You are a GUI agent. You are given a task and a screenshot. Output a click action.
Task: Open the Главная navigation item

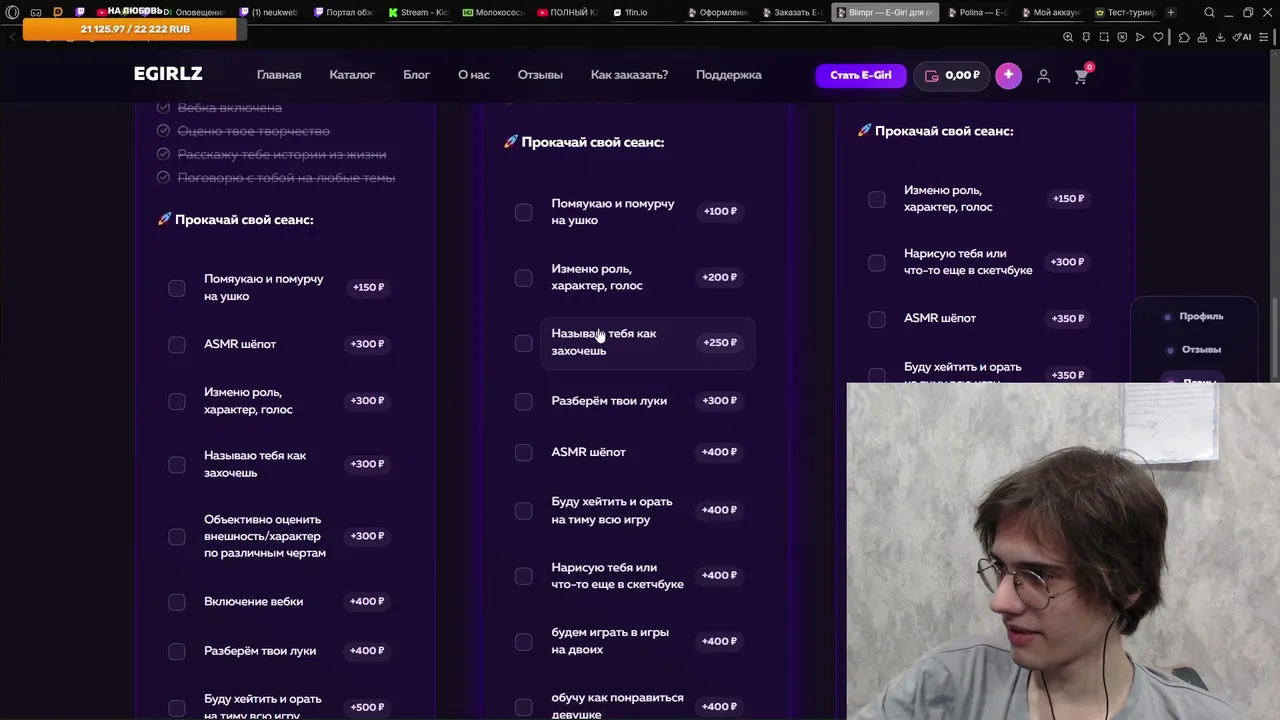click(x=279, y=75)
